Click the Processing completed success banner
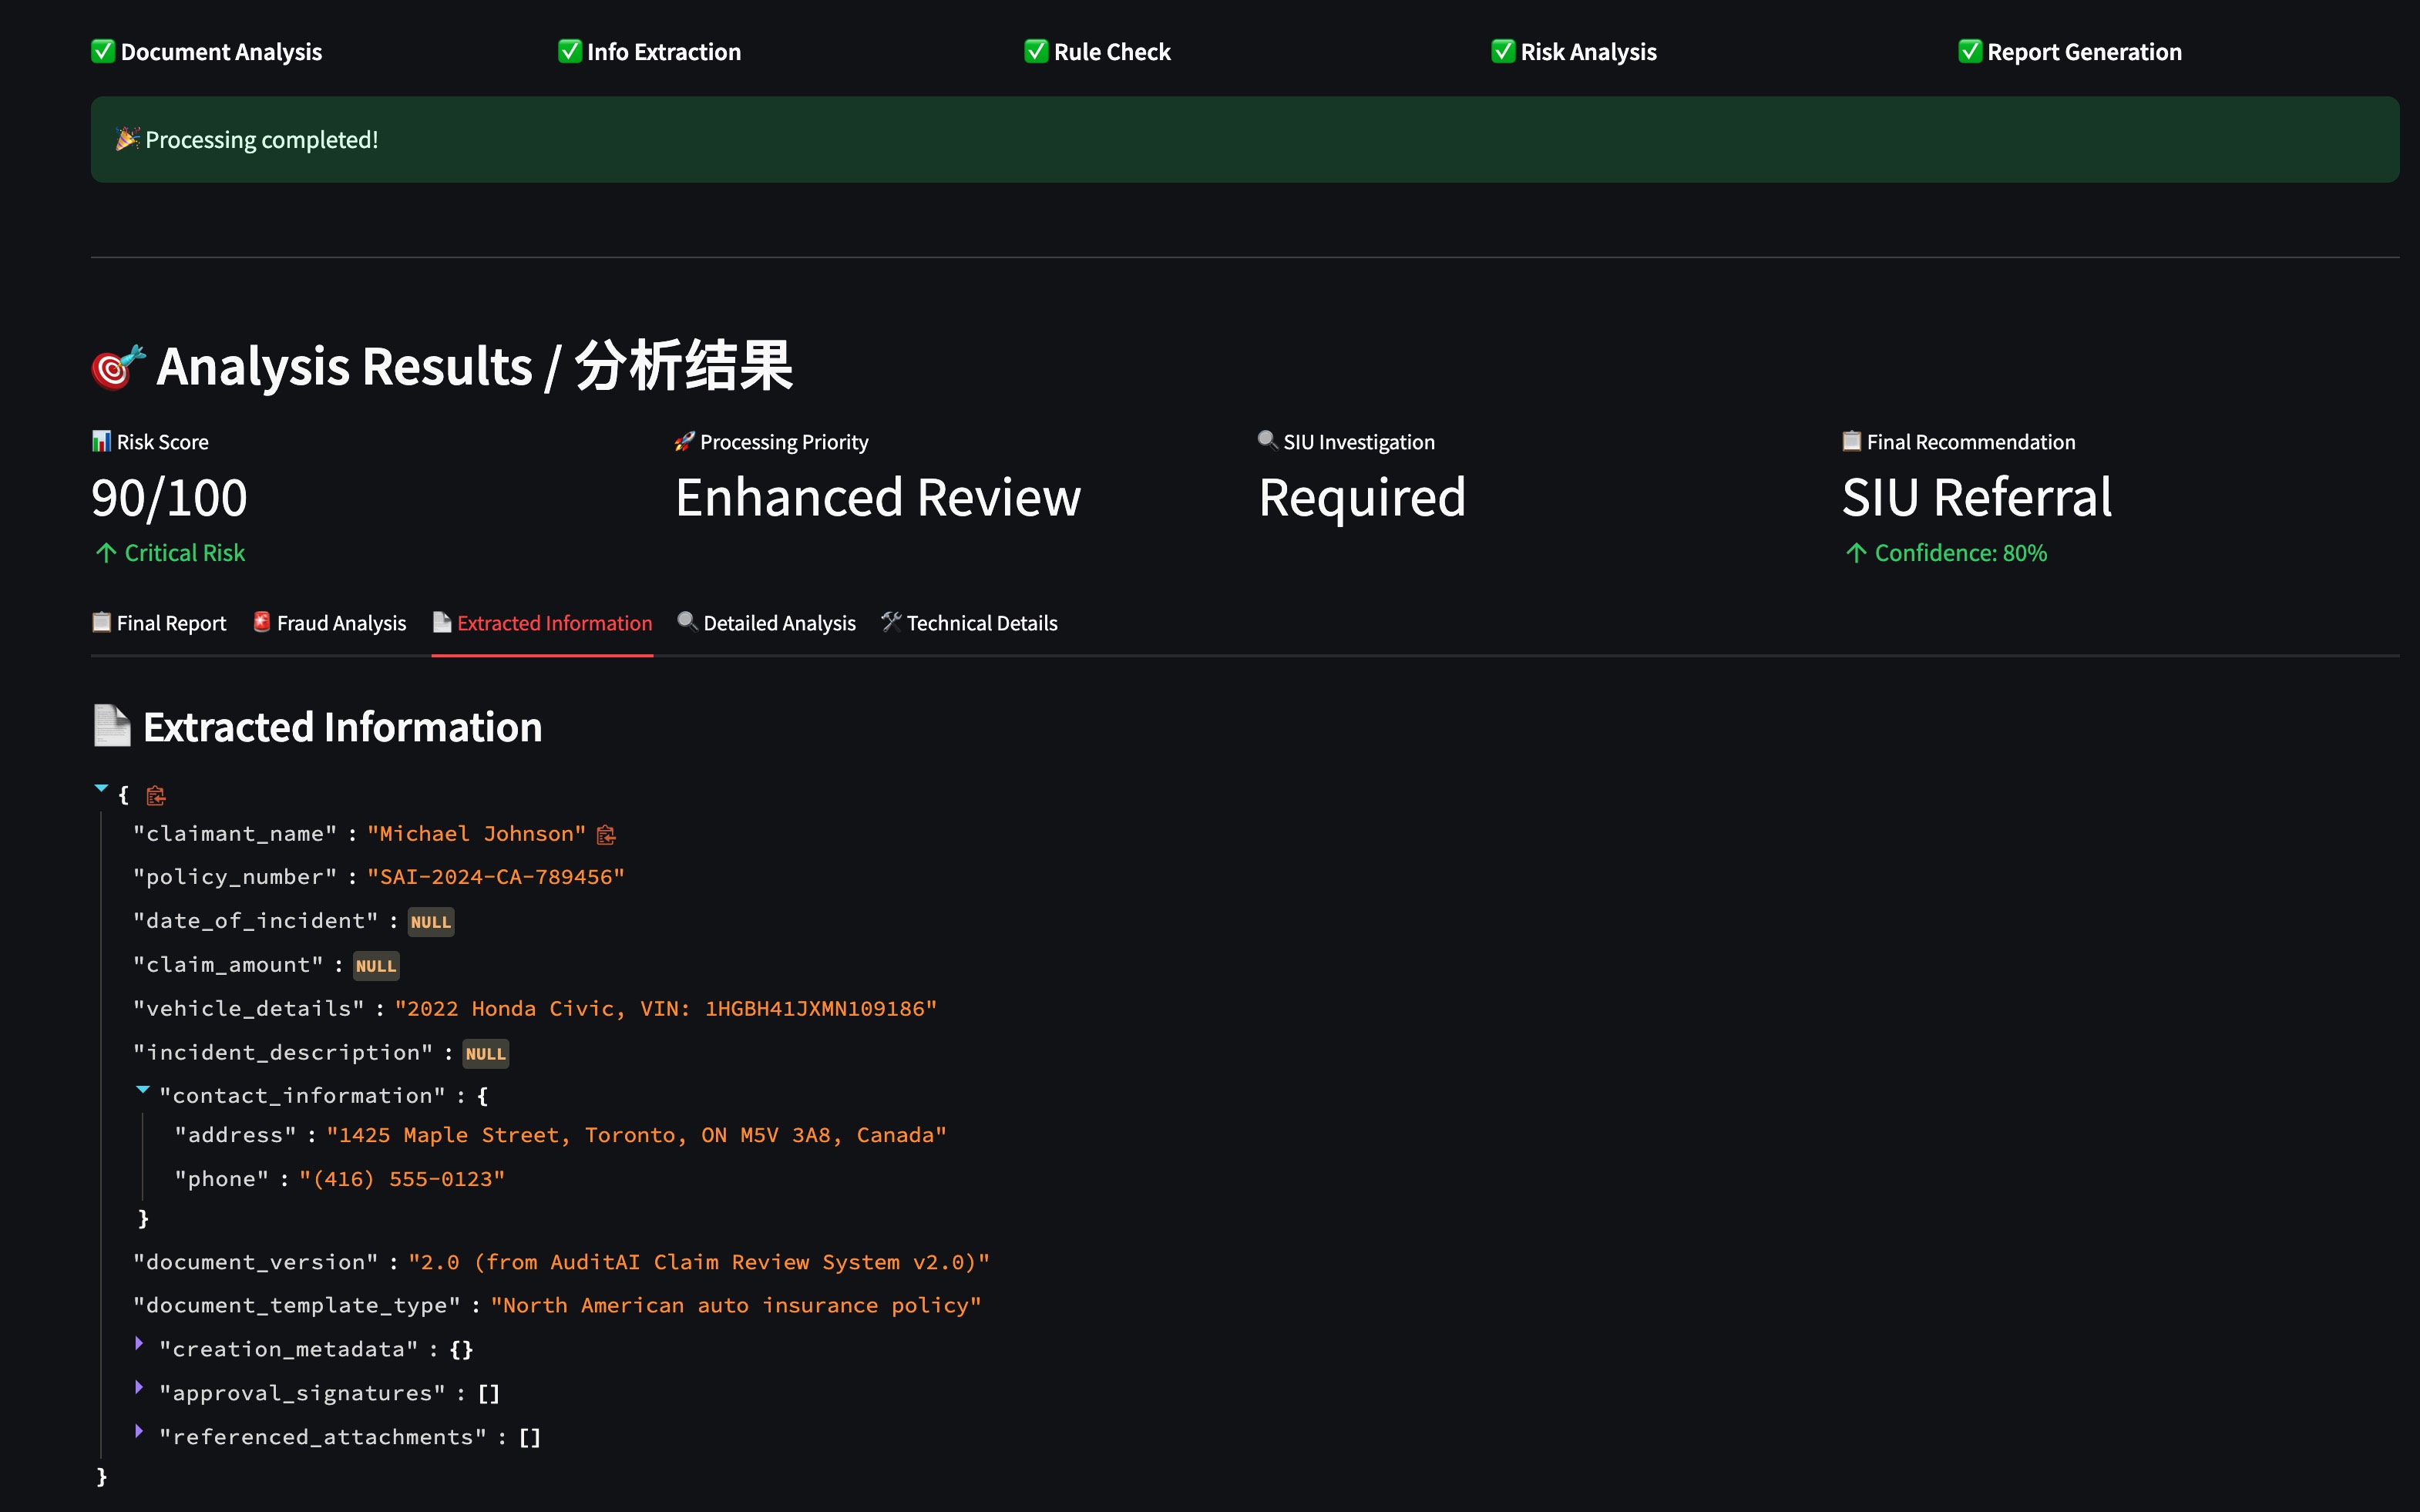Viewport: 2420px width, 1512px height. click(1244, 140)
